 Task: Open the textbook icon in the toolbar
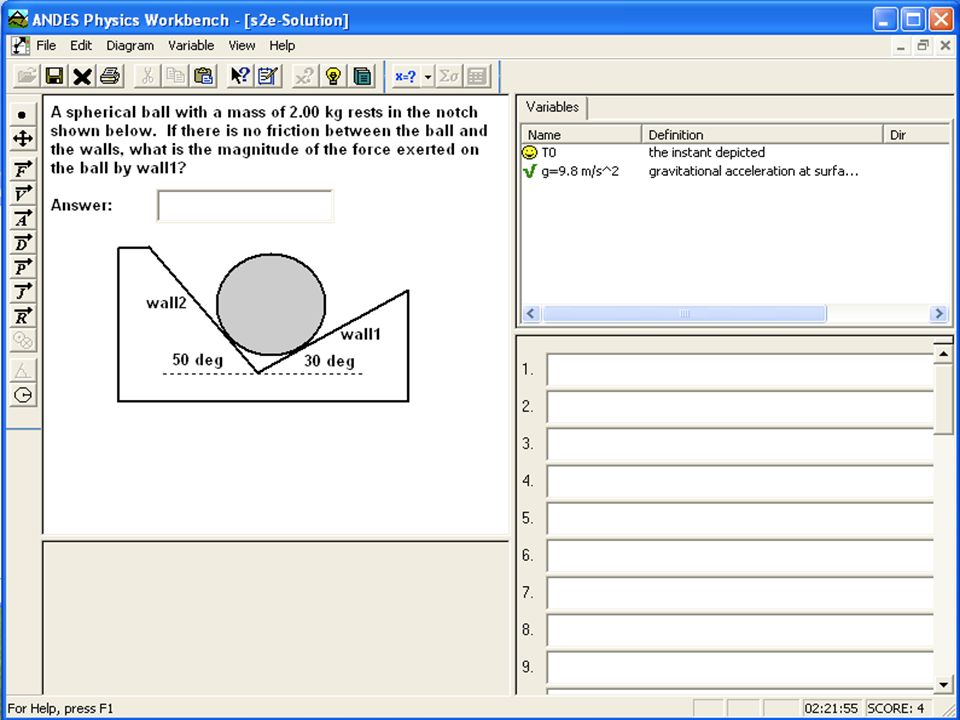362,76
